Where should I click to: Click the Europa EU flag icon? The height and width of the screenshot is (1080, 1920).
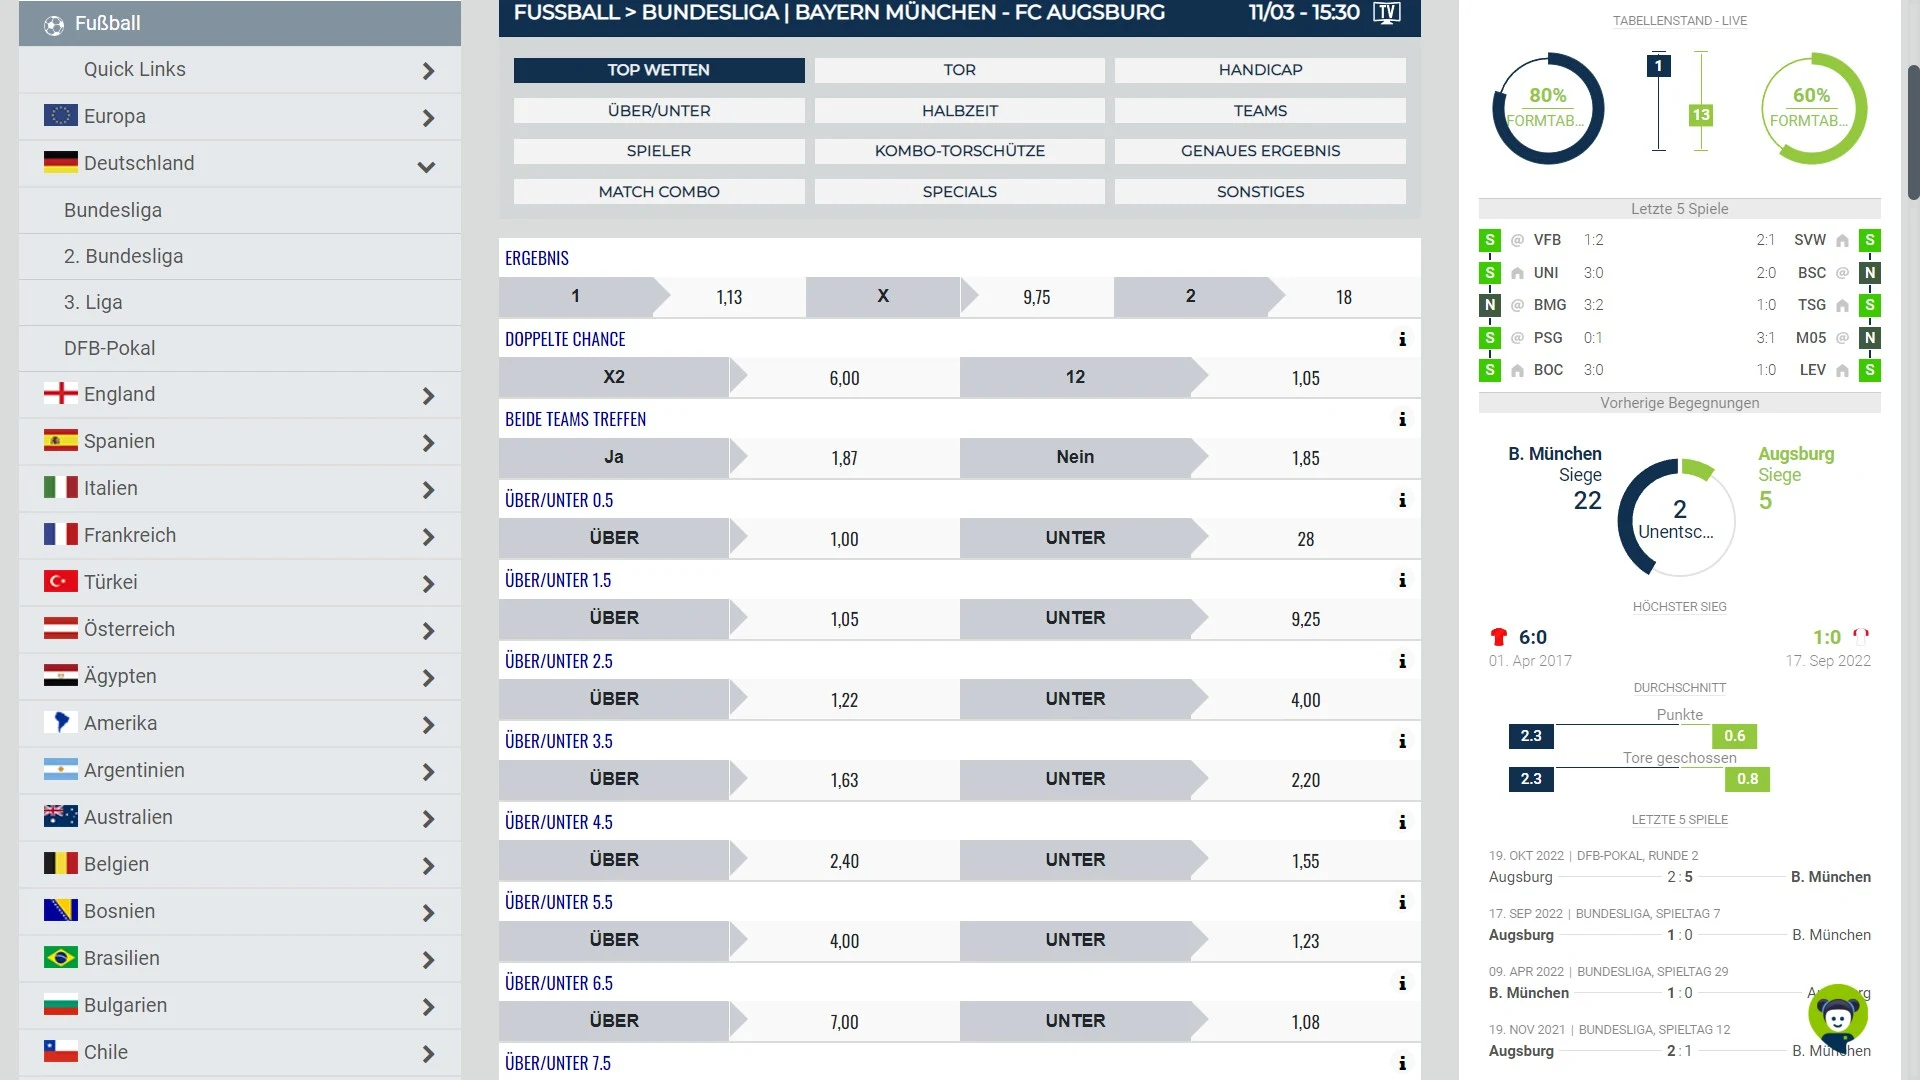coord(61,116)
